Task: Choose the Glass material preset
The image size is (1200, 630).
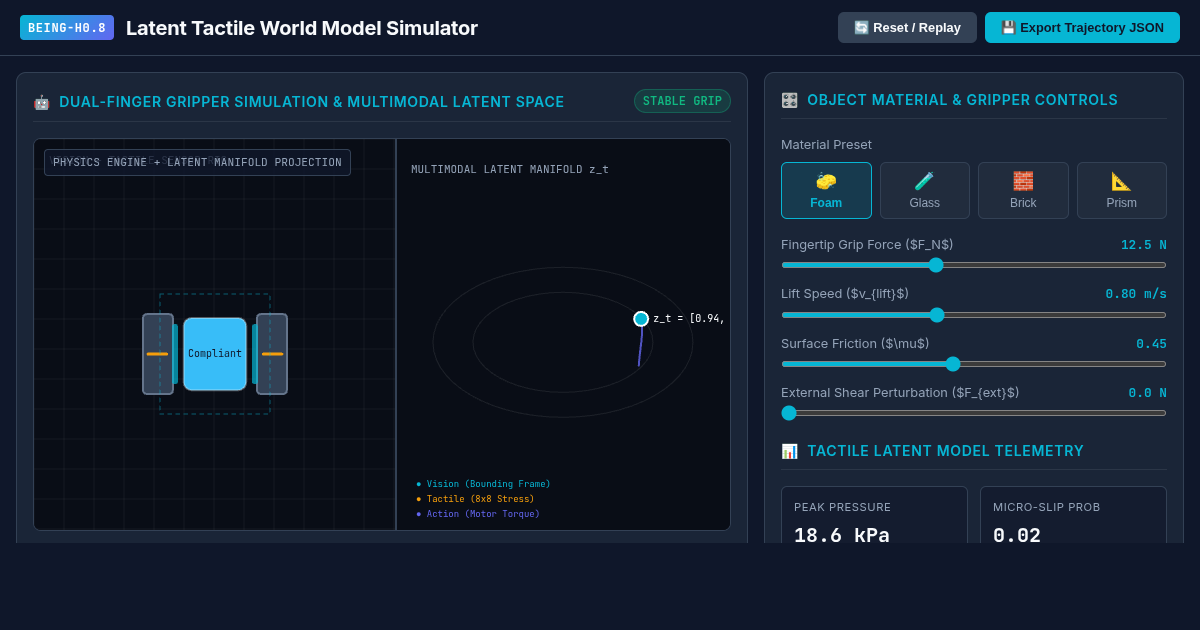Action: [x=924, y=190]
